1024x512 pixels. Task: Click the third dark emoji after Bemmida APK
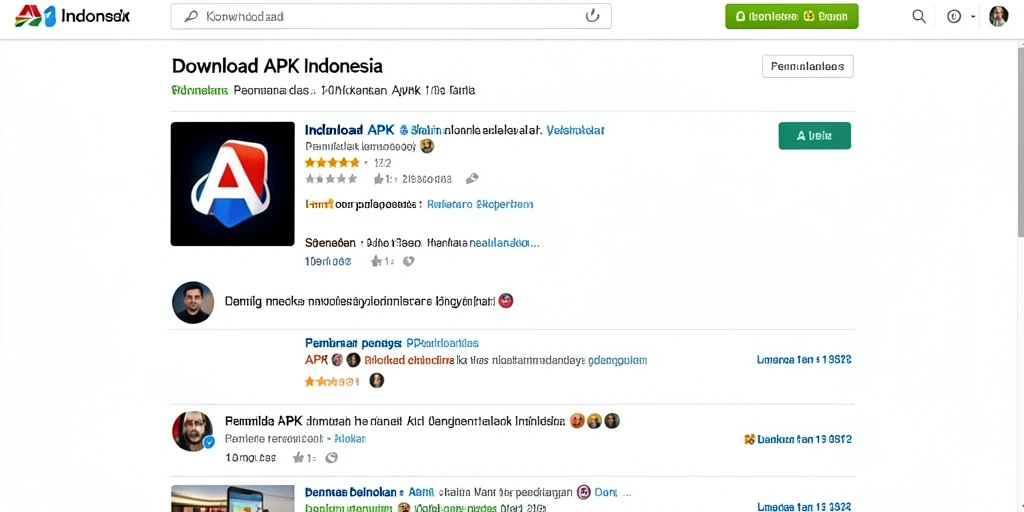[611, 421]
